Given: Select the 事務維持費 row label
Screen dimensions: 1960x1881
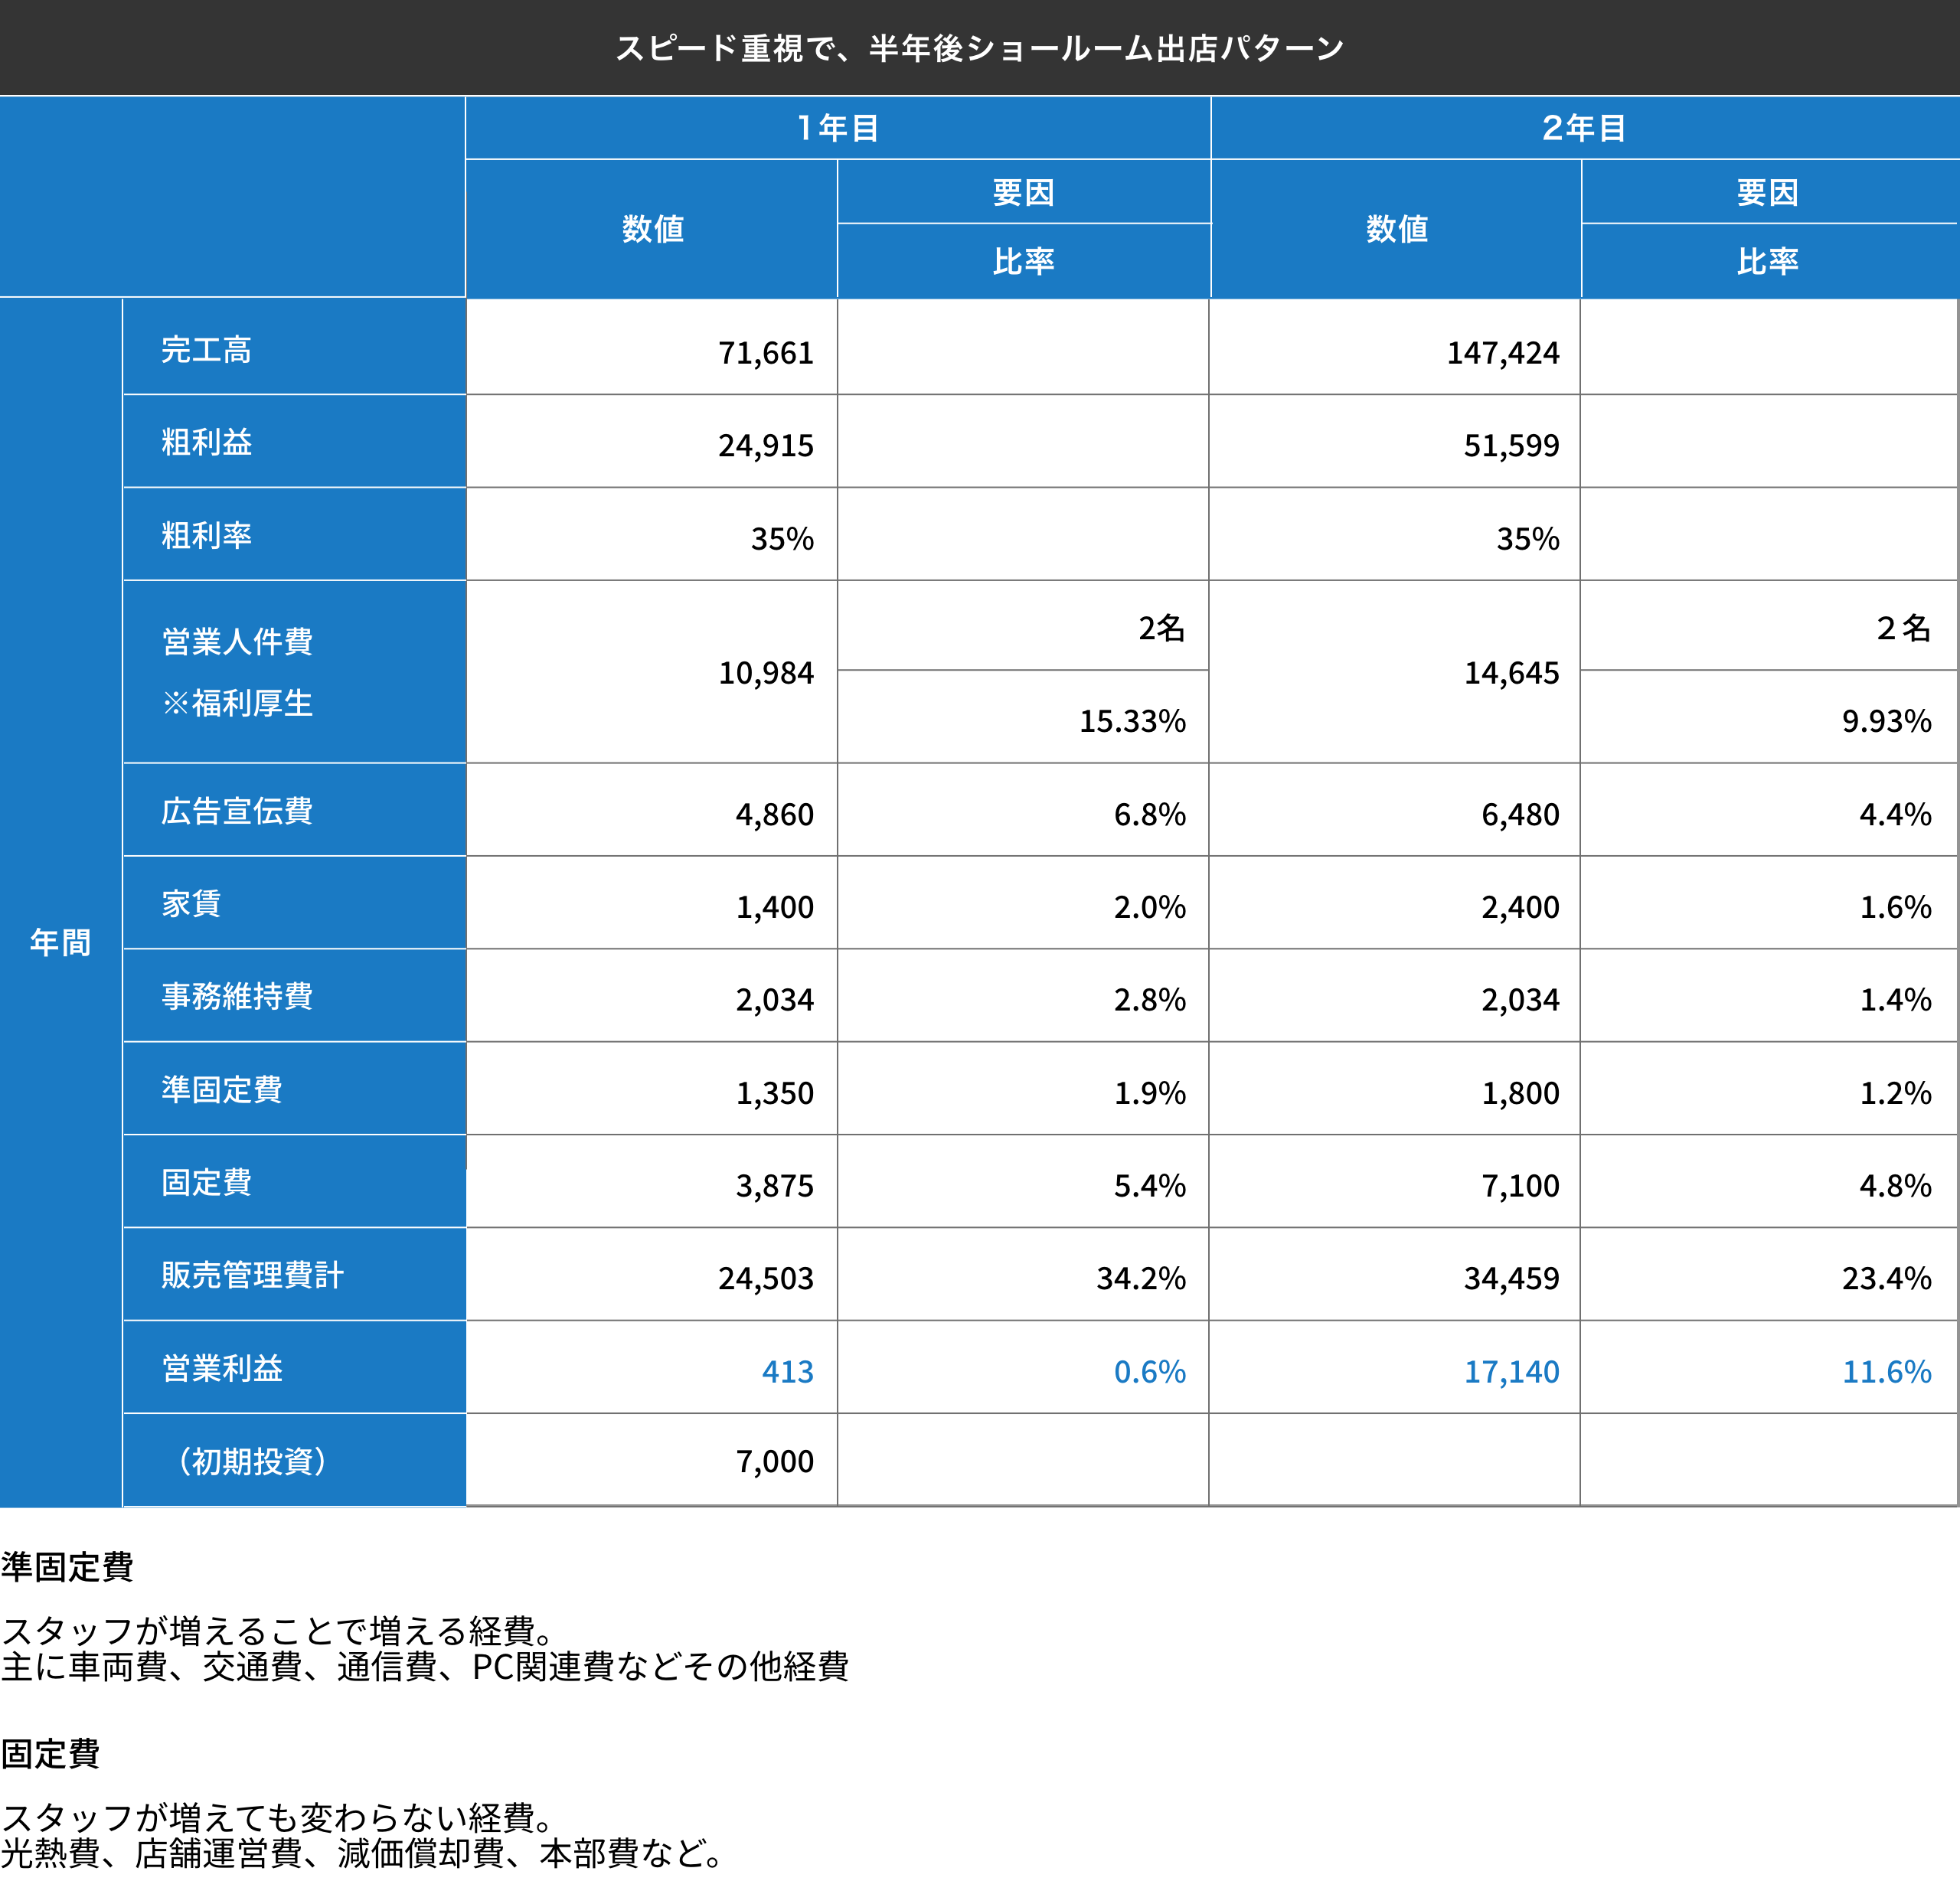Looking at the screenshot, I should pyautogui.click(x=237, y=996).
